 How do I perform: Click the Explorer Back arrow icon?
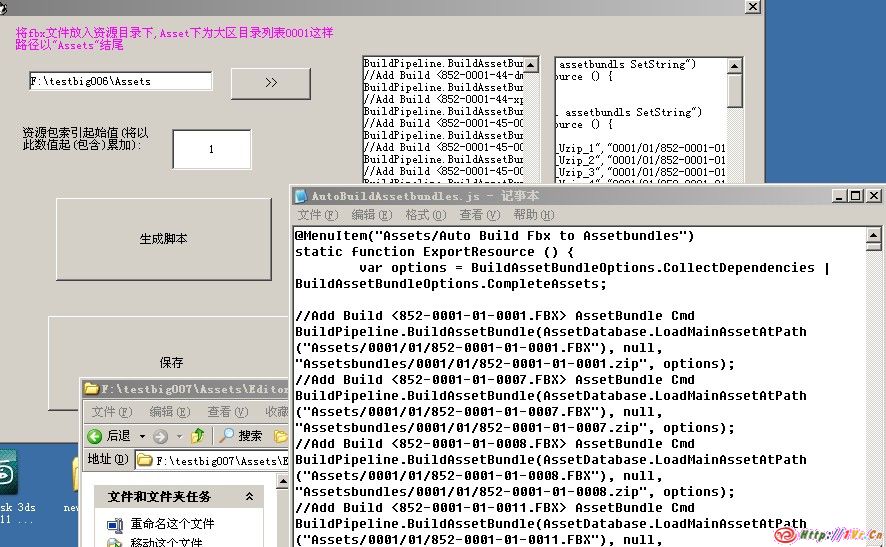pos(96,436)
